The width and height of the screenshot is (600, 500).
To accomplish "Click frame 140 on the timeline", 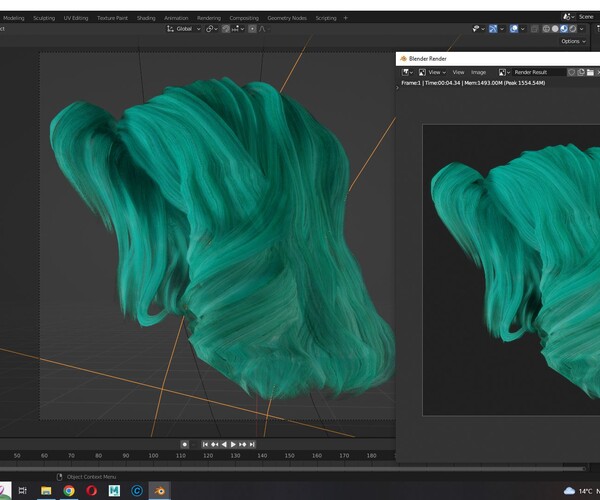I will (x=262, y=456).
